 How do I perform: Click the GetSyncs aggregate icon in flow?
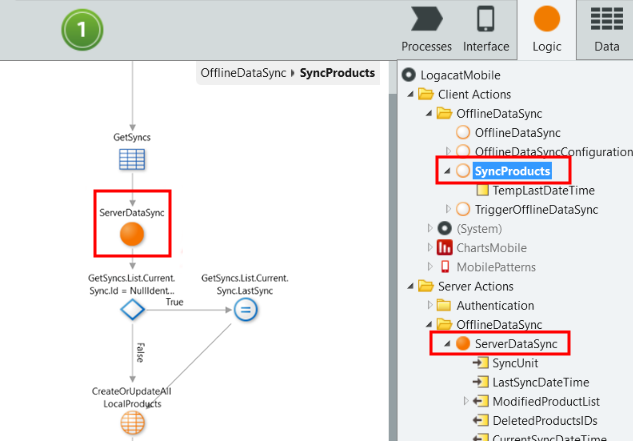click(x=132, y=159)
